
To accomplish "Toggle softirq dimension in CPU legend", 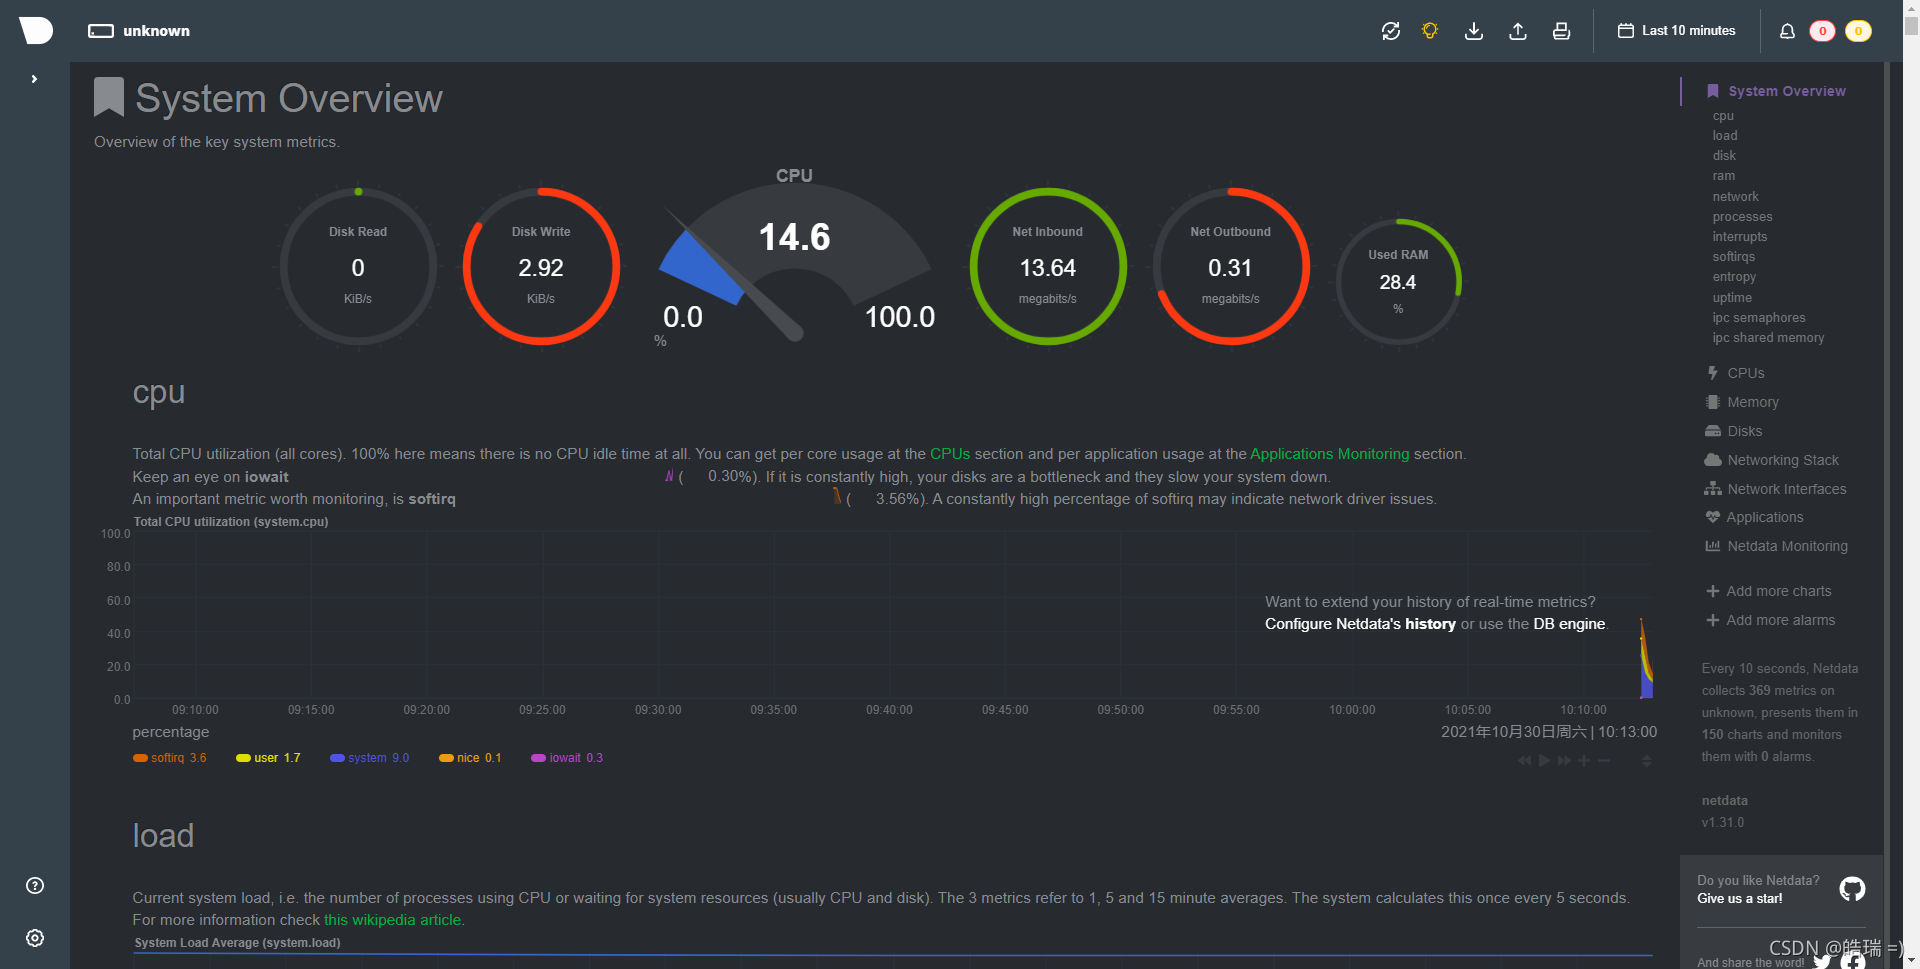I will 169,758.
